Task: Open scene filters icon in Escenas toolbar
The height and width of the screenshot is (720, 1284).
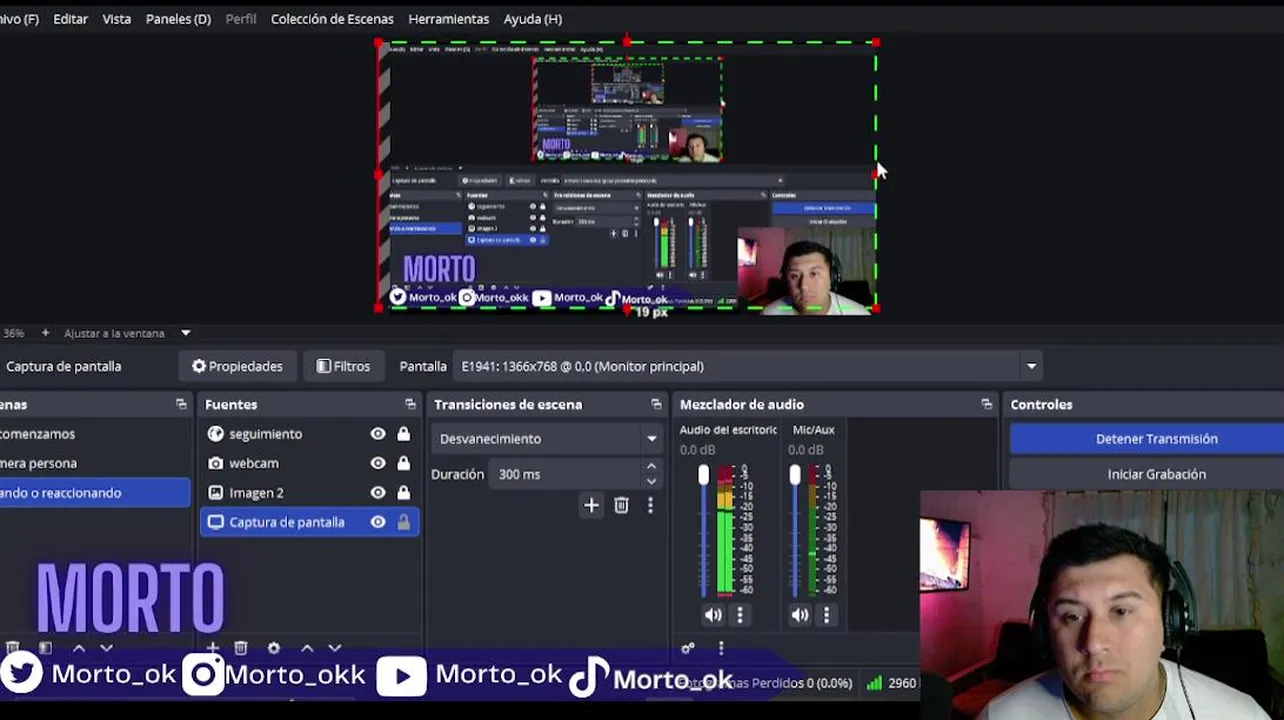Action: click(x=45, y=648)
